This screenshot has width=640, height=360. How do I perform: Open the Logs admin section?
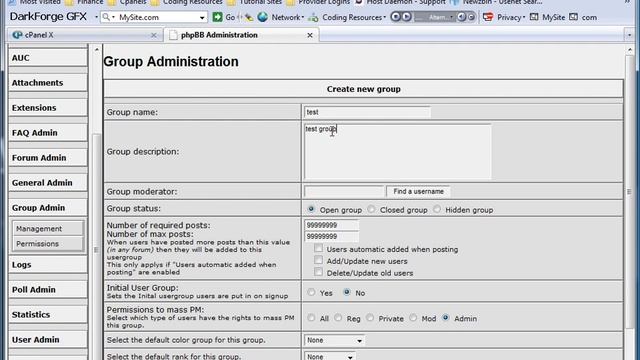pos(48,264)
